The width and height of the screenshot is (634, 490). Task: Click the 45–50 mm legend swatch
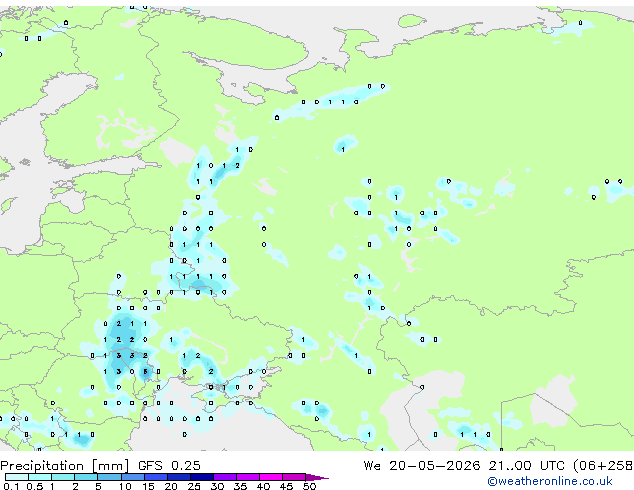(294, 477)
